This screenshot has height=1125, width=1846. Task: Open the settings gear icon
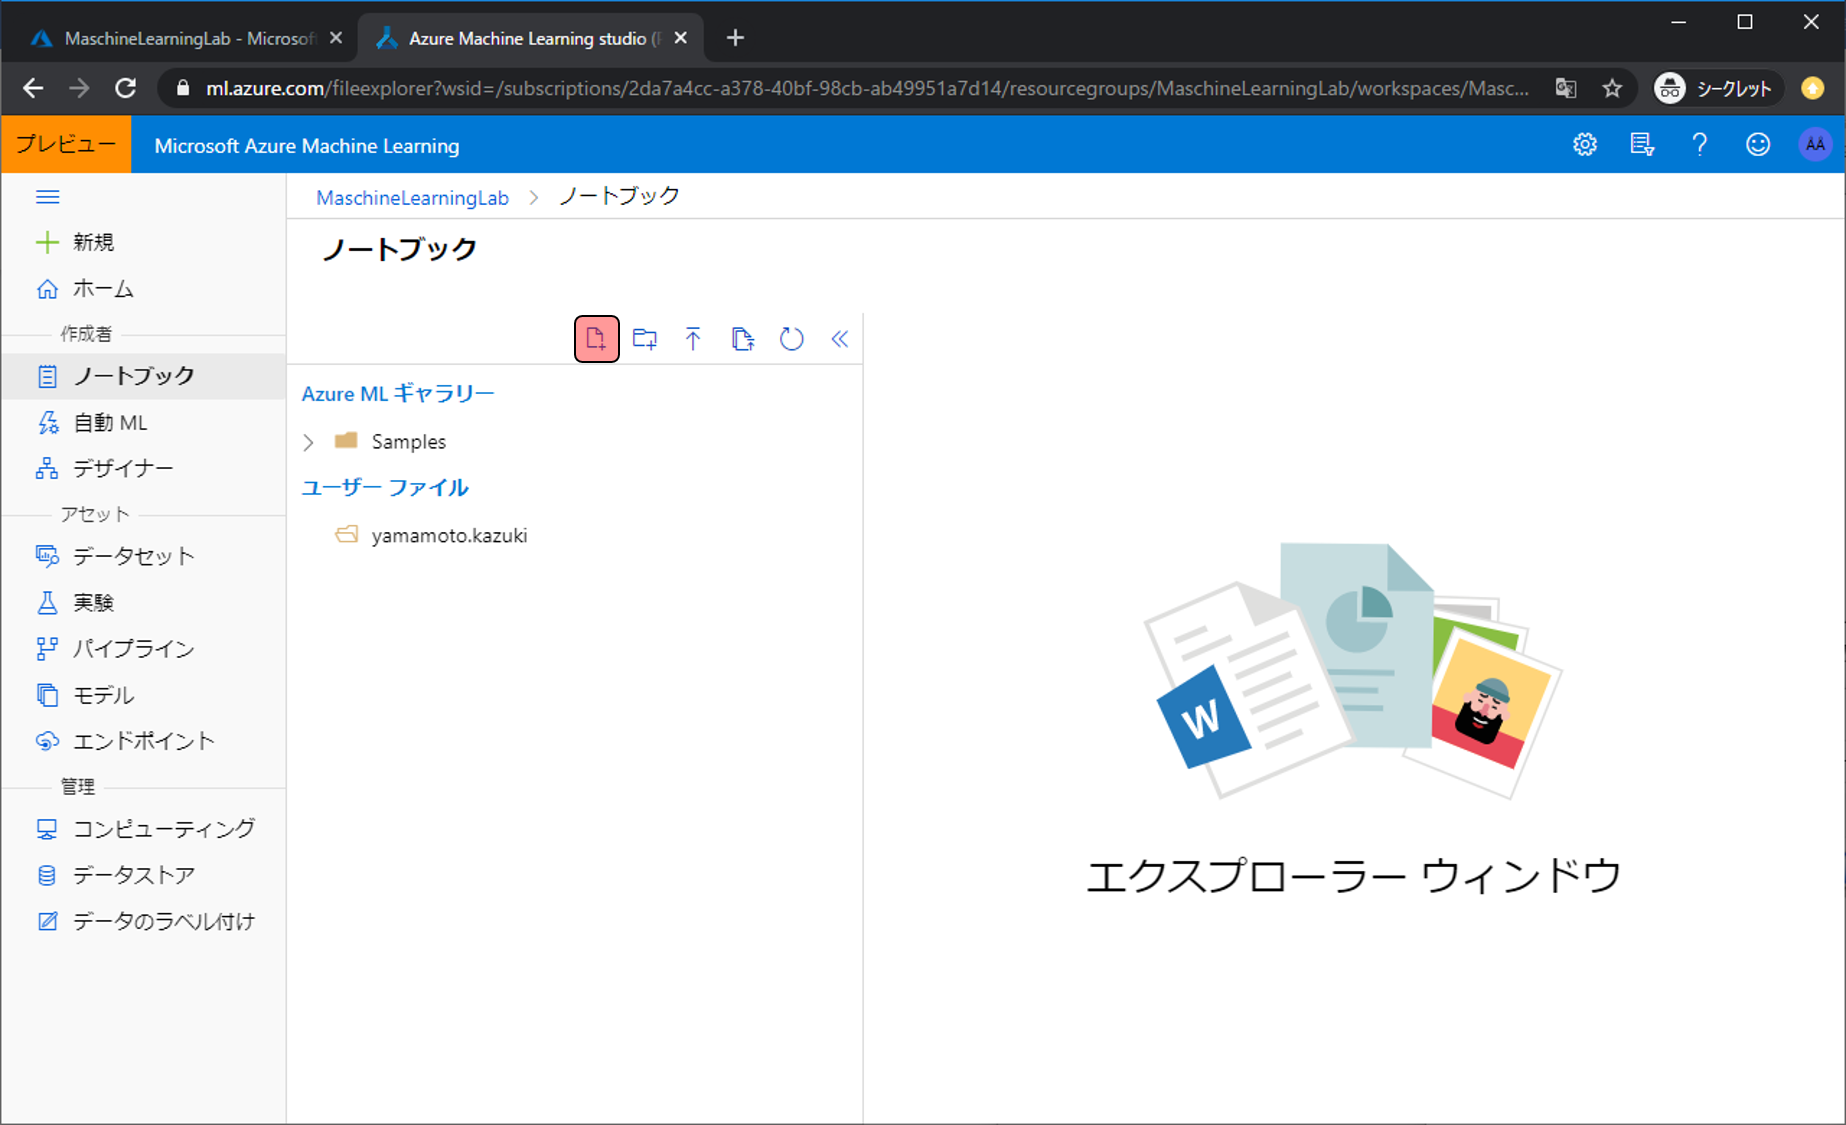[1584, 145]
